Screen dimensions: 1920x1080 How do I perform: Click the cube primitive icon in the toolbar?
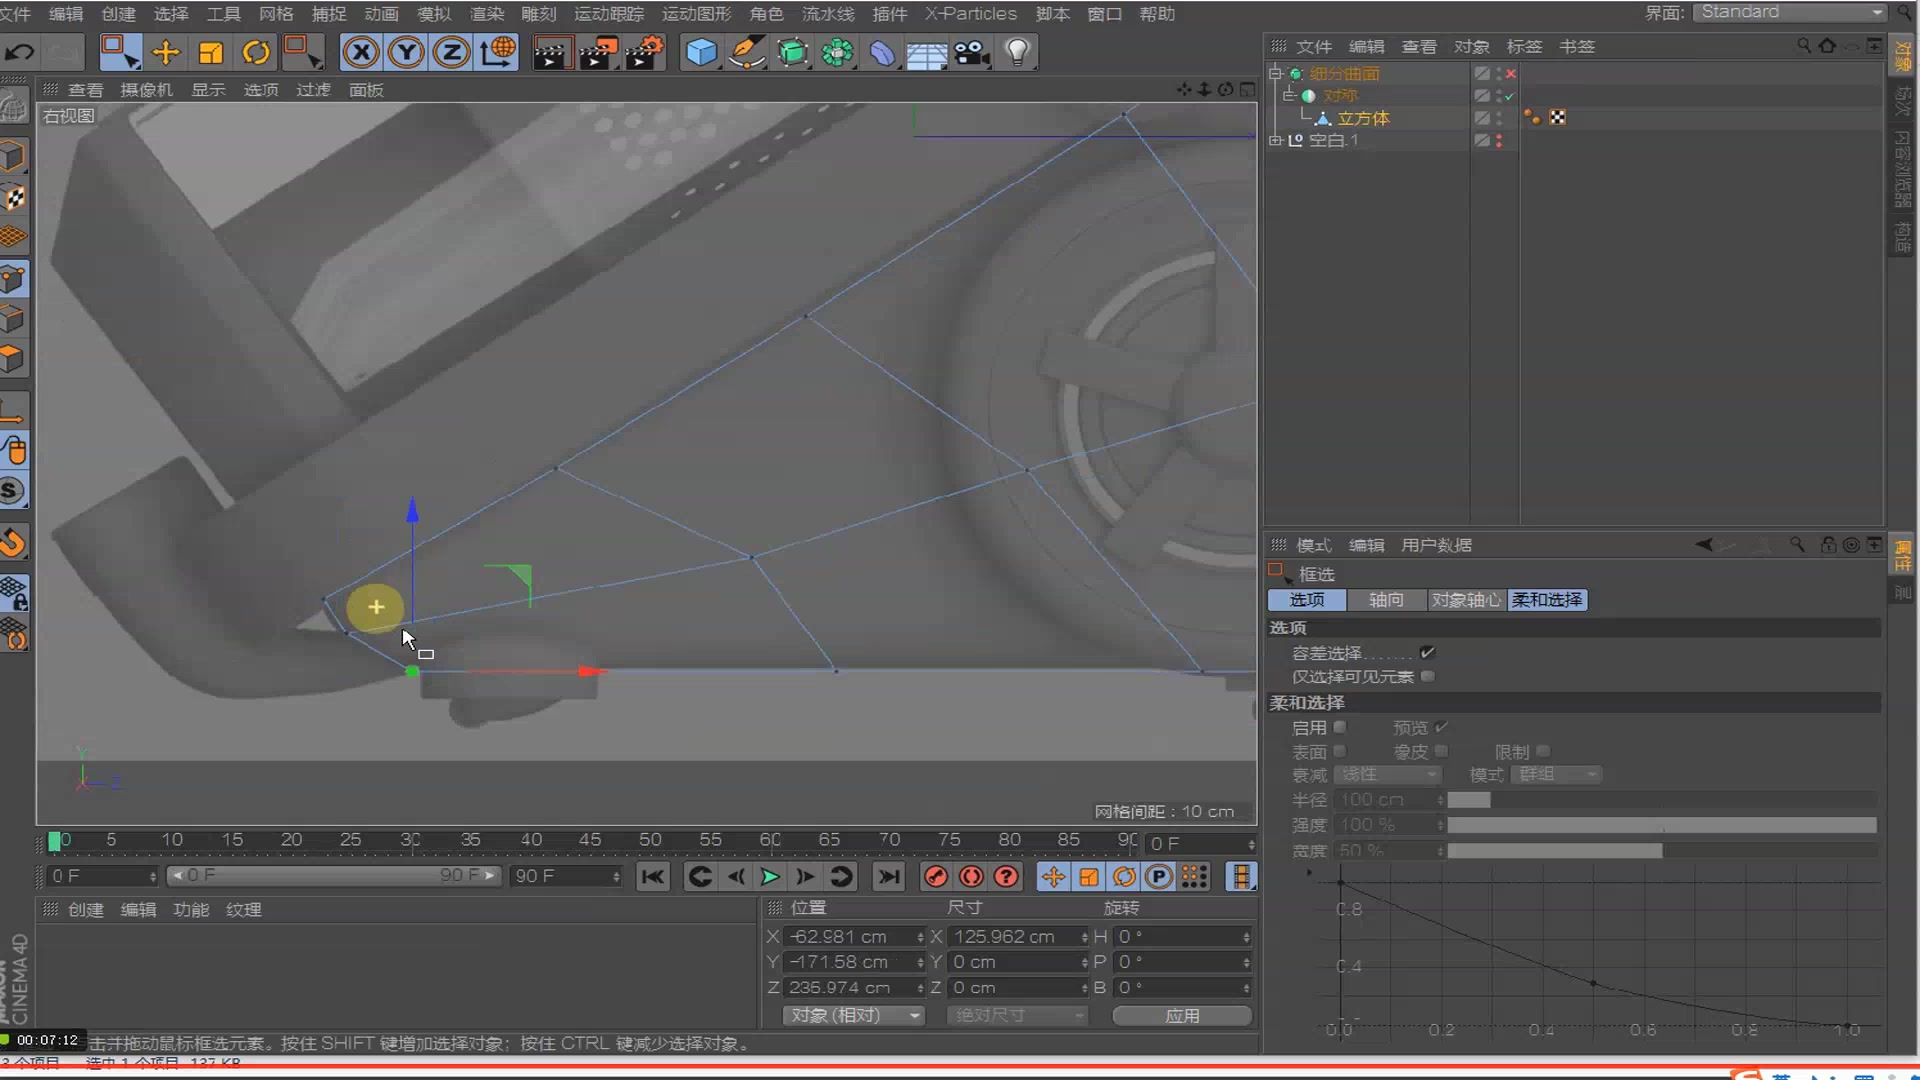coord(701,52)
